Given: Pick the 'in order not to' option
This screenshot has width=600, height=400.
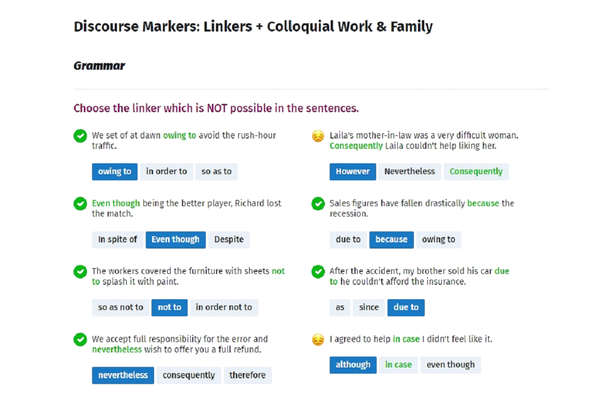Looking at the screenshot, I should coord(224,307).
